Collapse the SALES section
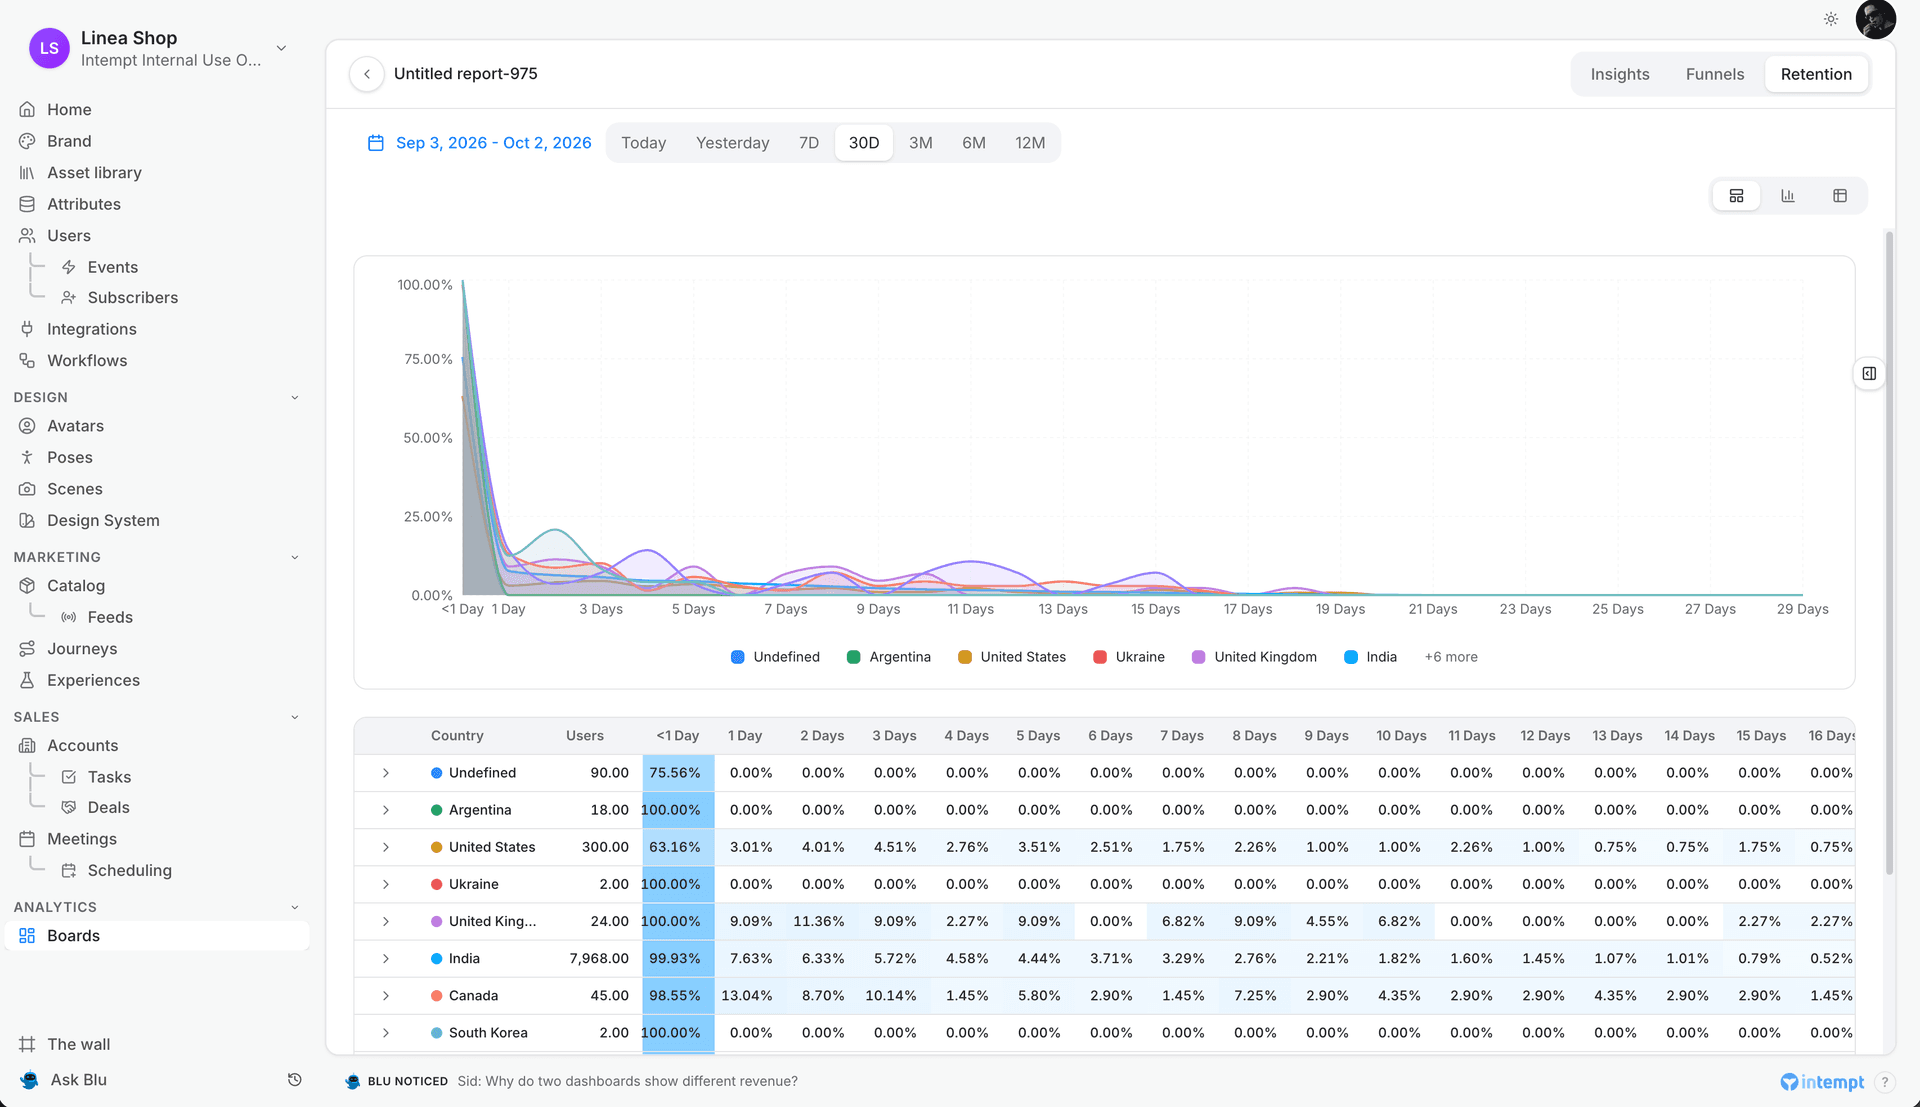1920x1107 pixels. tap(294, 717)
